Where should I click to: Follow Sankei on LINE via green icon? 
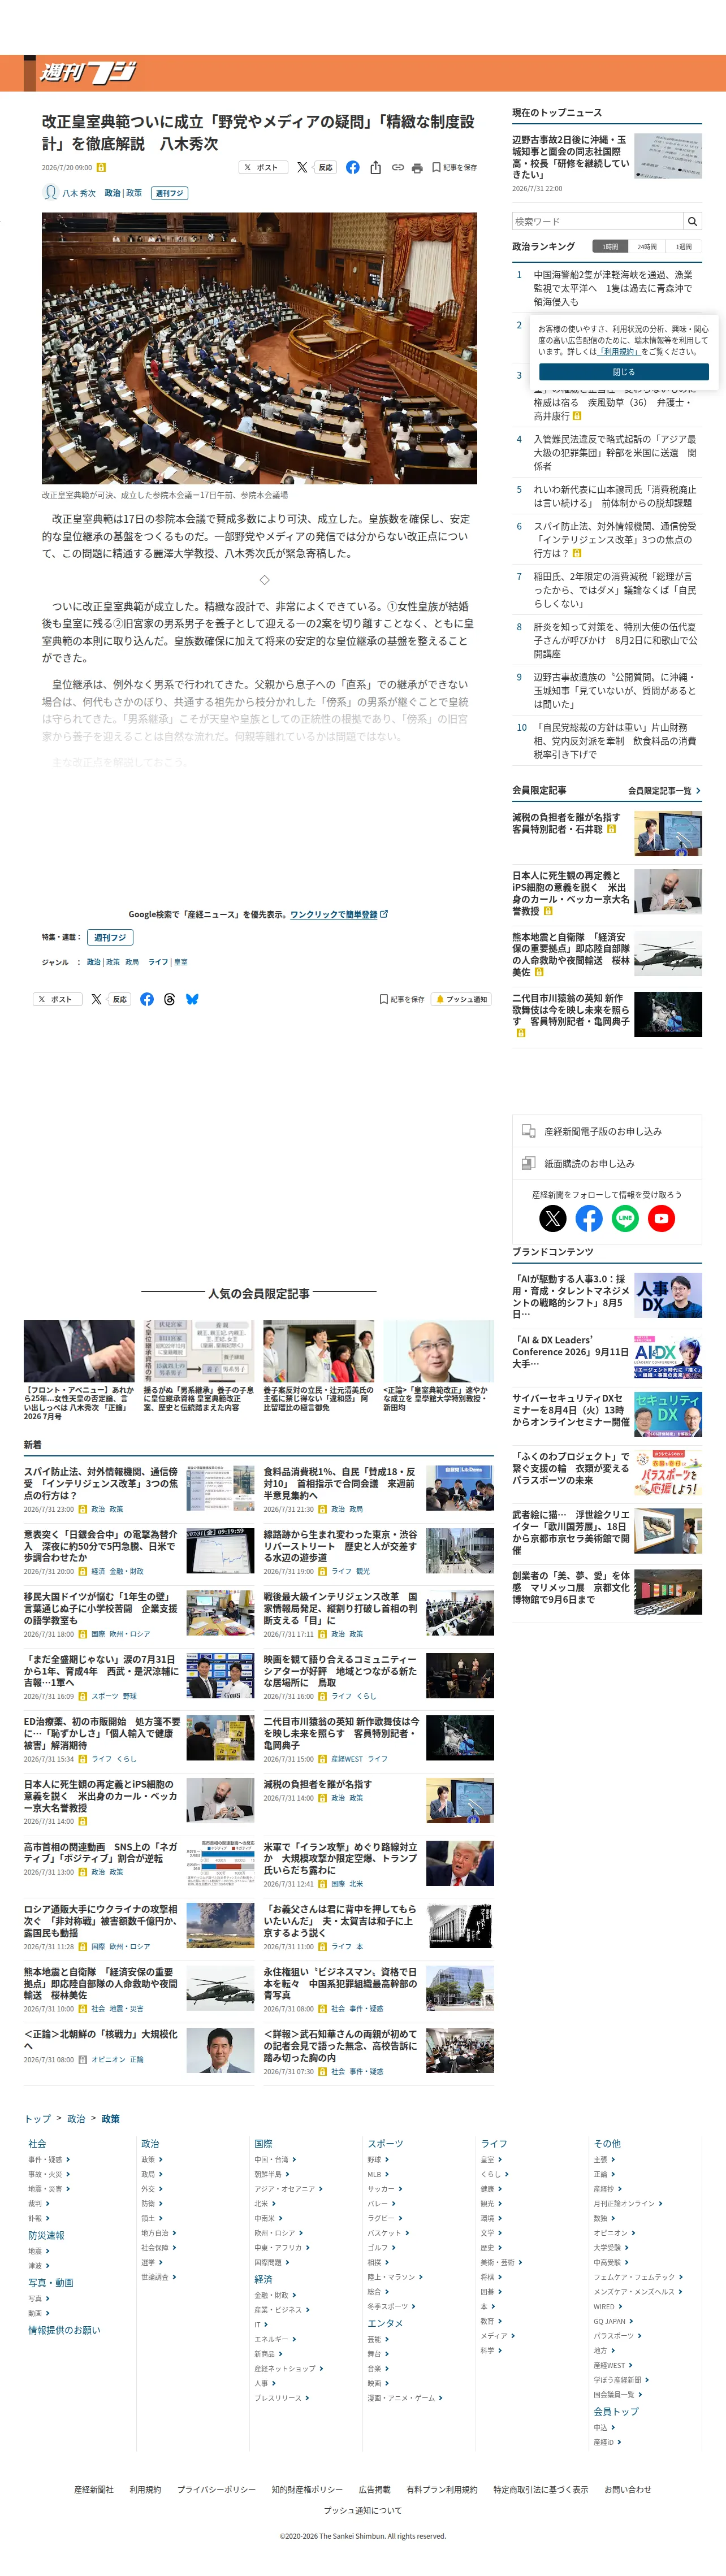point(625,1218)
